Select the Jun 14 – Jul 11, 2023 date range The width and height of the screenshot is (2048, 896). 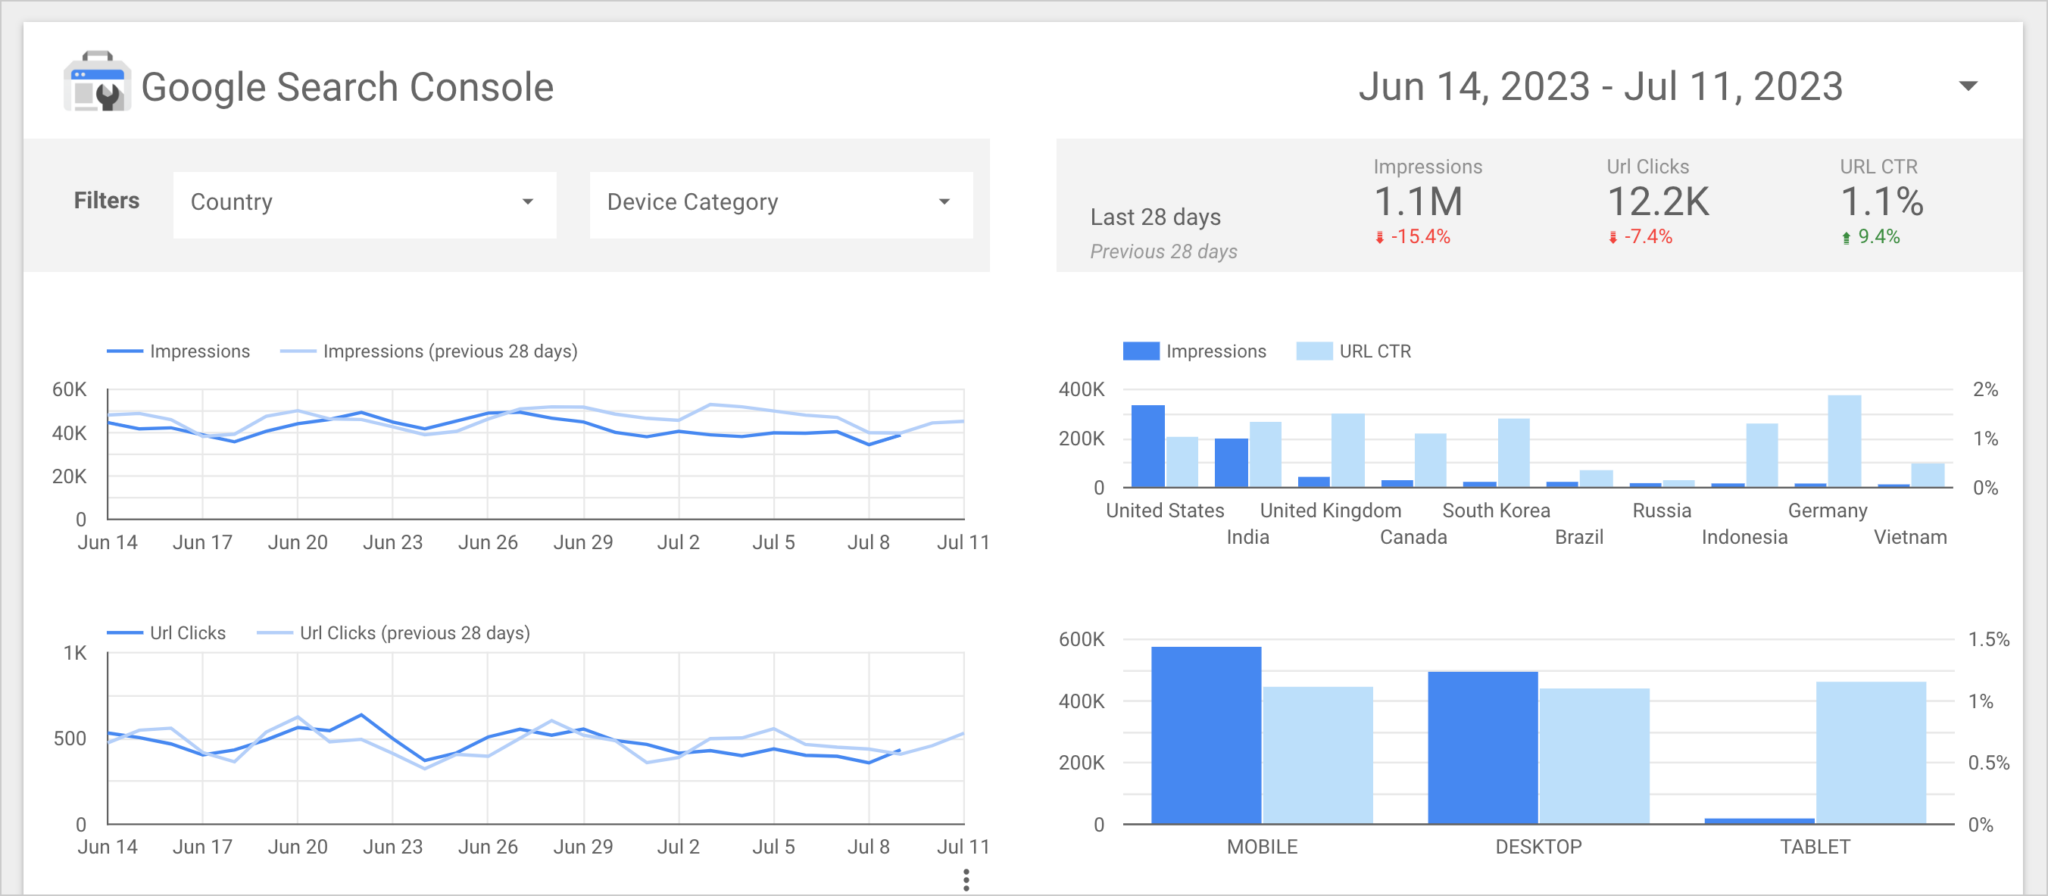tap(1600, 87)
